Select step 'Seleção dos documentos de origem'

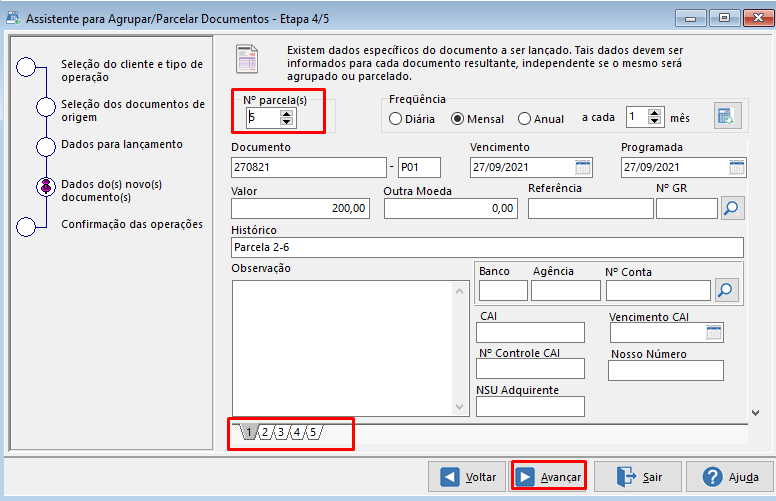point(133,111)
